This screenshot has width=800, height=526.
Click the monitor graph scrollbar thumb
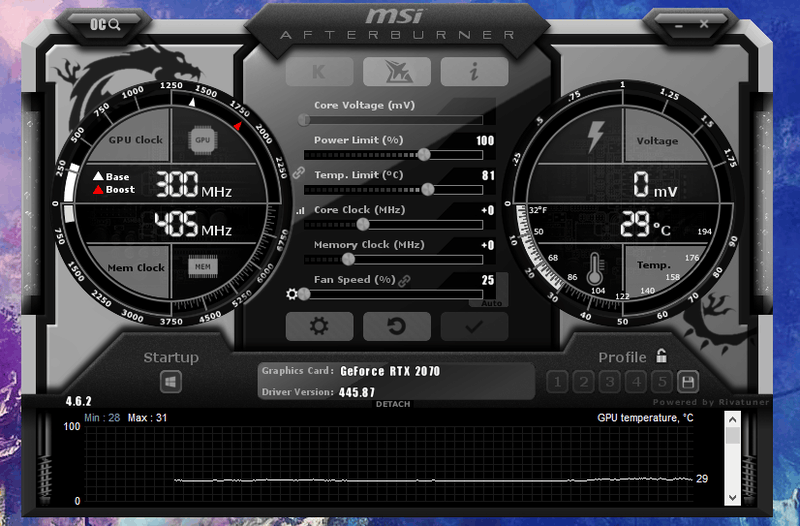pos(732,436)
